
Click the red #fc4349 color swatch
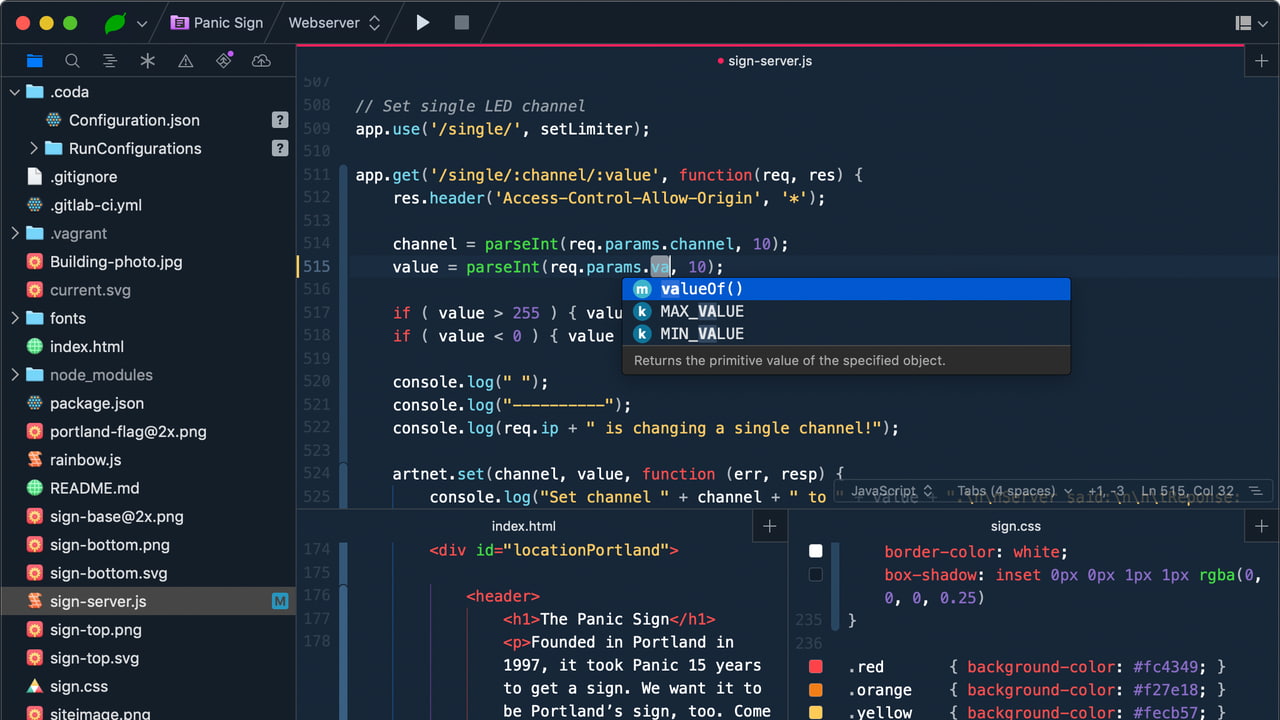pos(815,666)
